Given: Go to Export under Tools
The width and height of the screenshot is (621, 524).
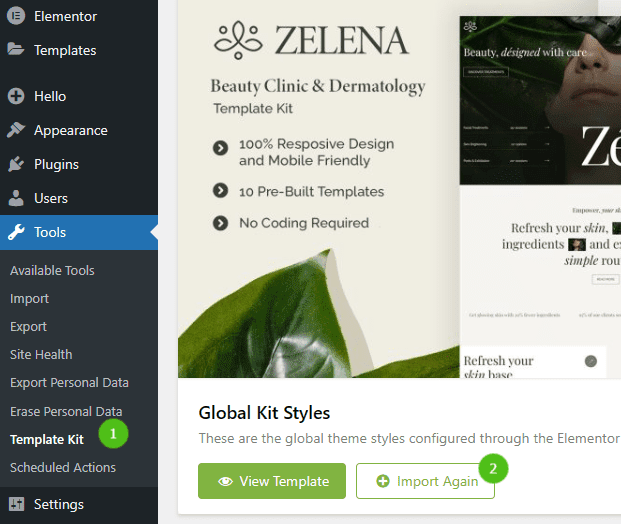Looking at the screenshot, I should tap(28, 326).
